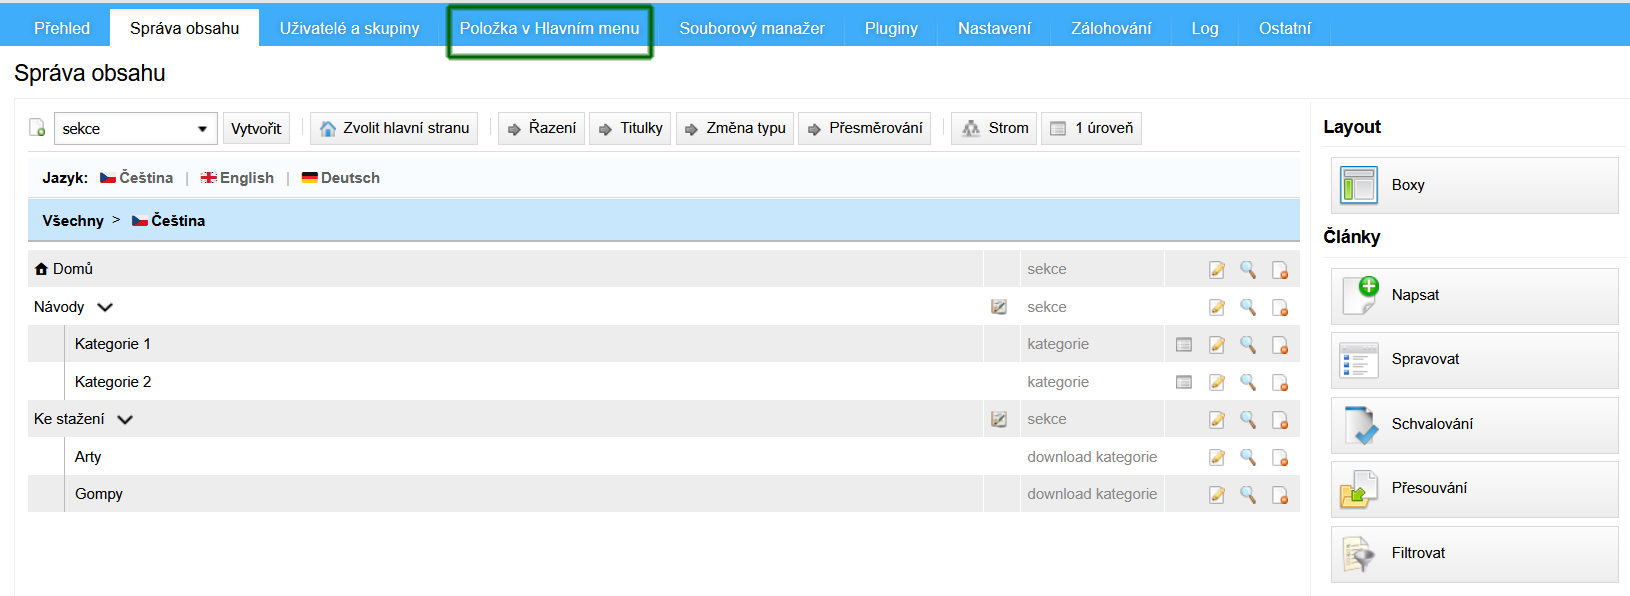Screen dimensions: 1630x596
Task: Collapse the Ke stažení section chevron
Action: click(125, 419)
